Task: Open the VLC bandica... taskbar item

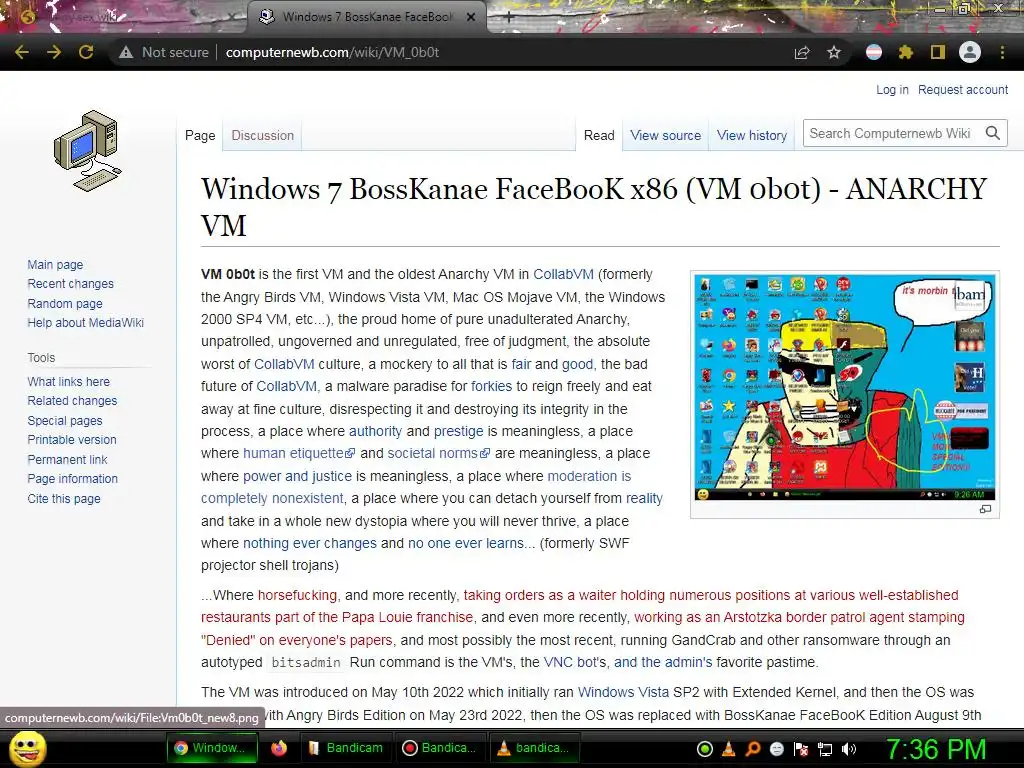Action: 534,748
